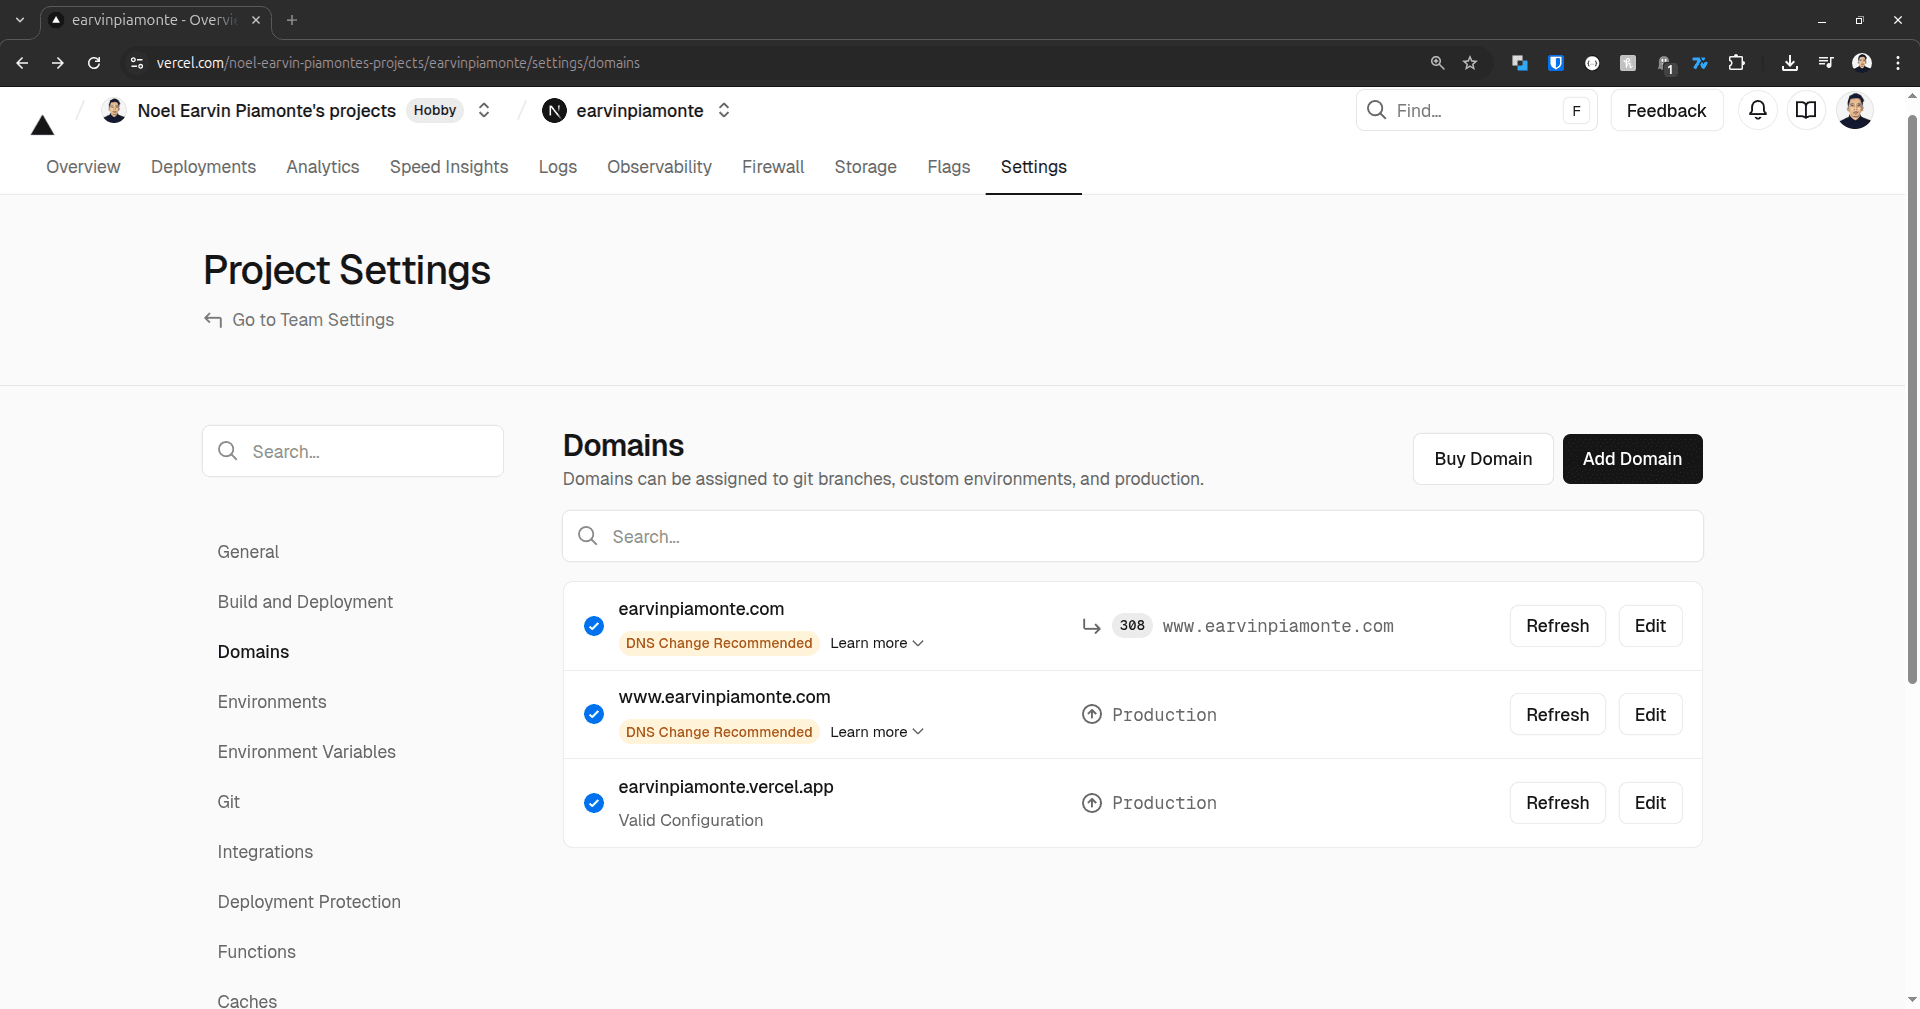
Task: Open browser extensions puzzle icon
Action: click(1737, 63)
